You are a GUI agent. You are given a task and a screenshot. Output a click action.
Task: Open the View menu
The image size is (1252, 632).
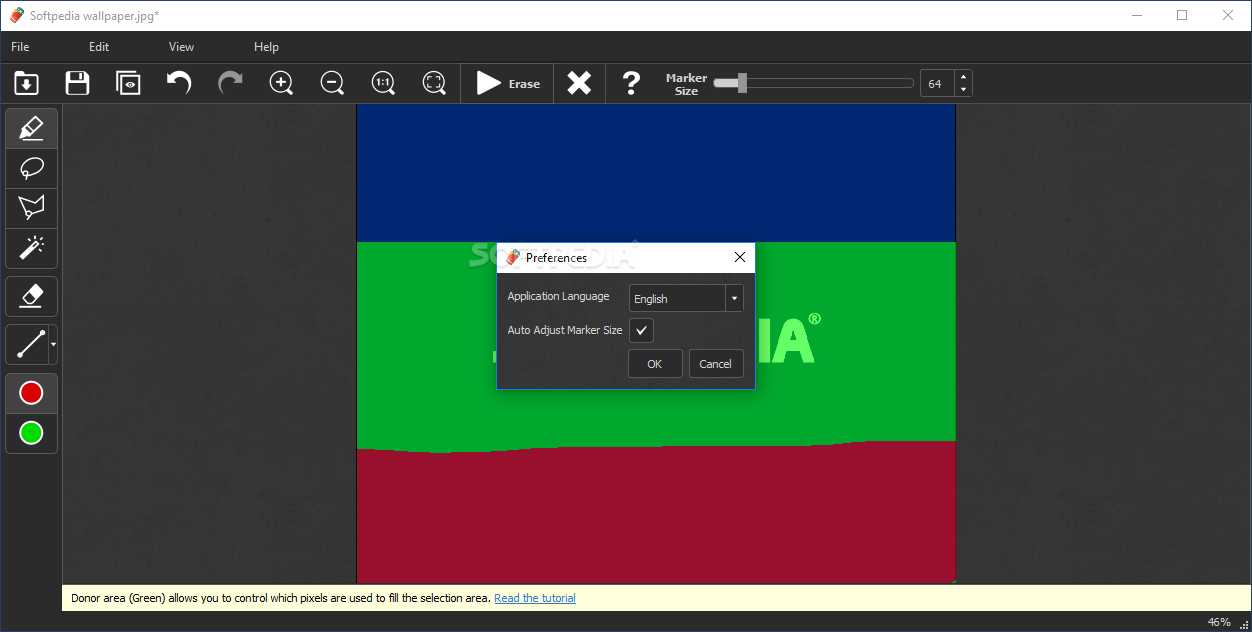(181, 47)
